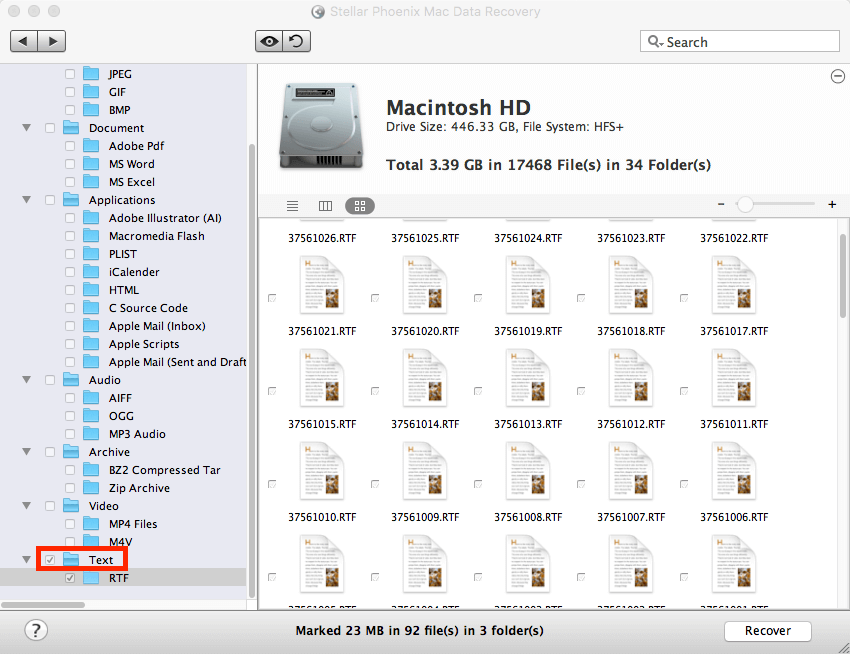Screen dimensions: 850x654
Task: Click the AIFF folder icon
Action: tap(91, 397)
